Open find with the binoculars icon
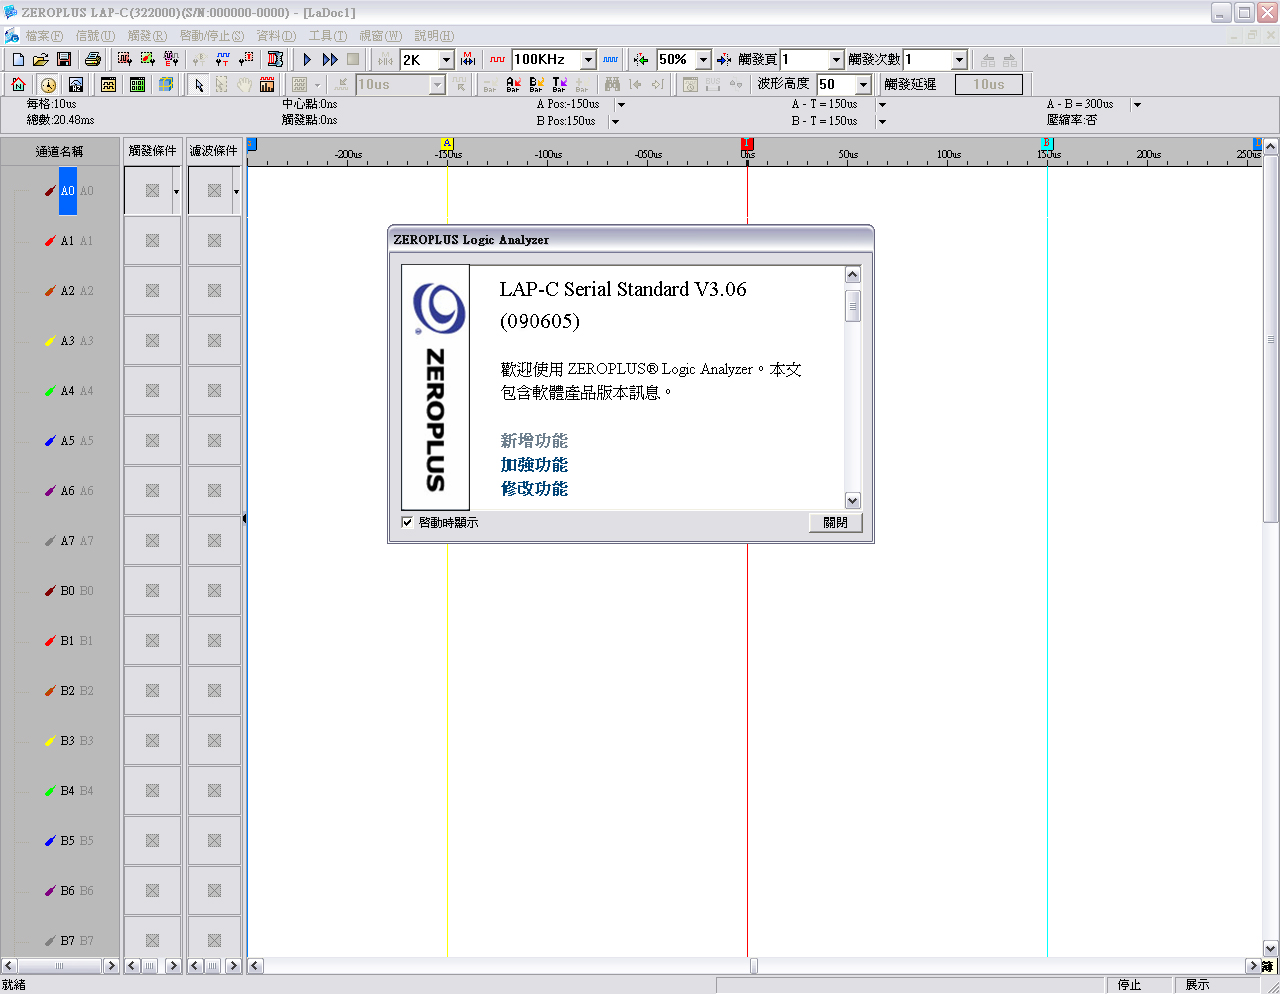The image size is (1280, 994). pos(612,85)
